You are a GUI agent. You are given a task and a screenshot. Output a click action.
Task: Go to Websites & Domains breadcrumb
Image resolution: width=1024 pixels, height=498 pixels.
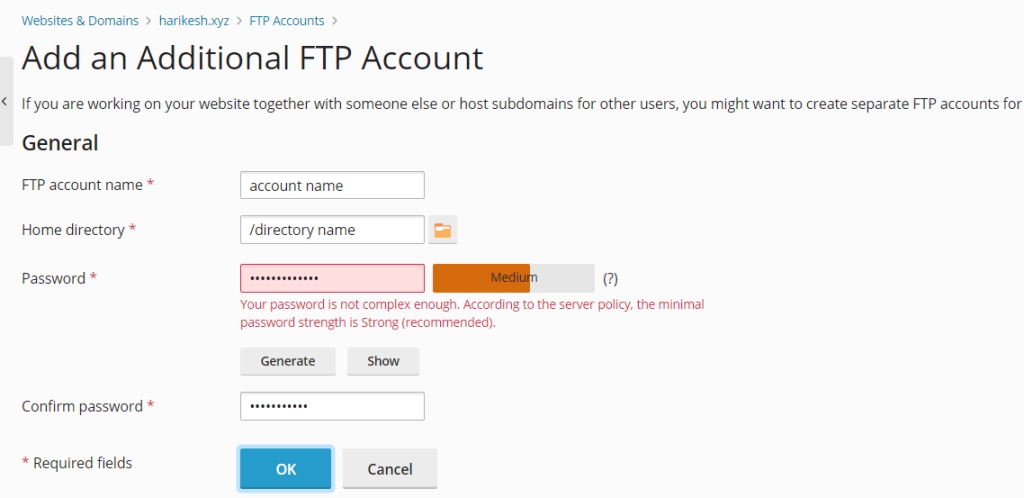click(x=80, y=20)
